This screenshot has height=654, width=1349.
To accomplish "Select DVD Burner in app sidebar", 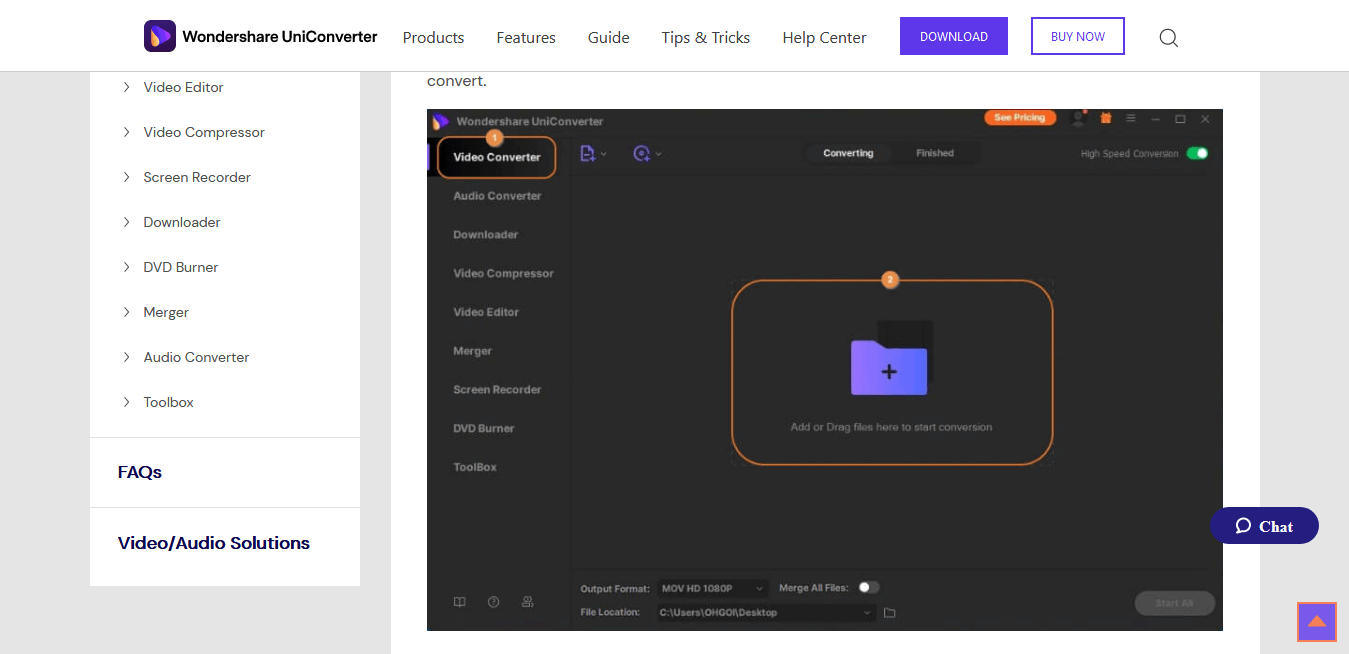I will click(x=483, y=428).
